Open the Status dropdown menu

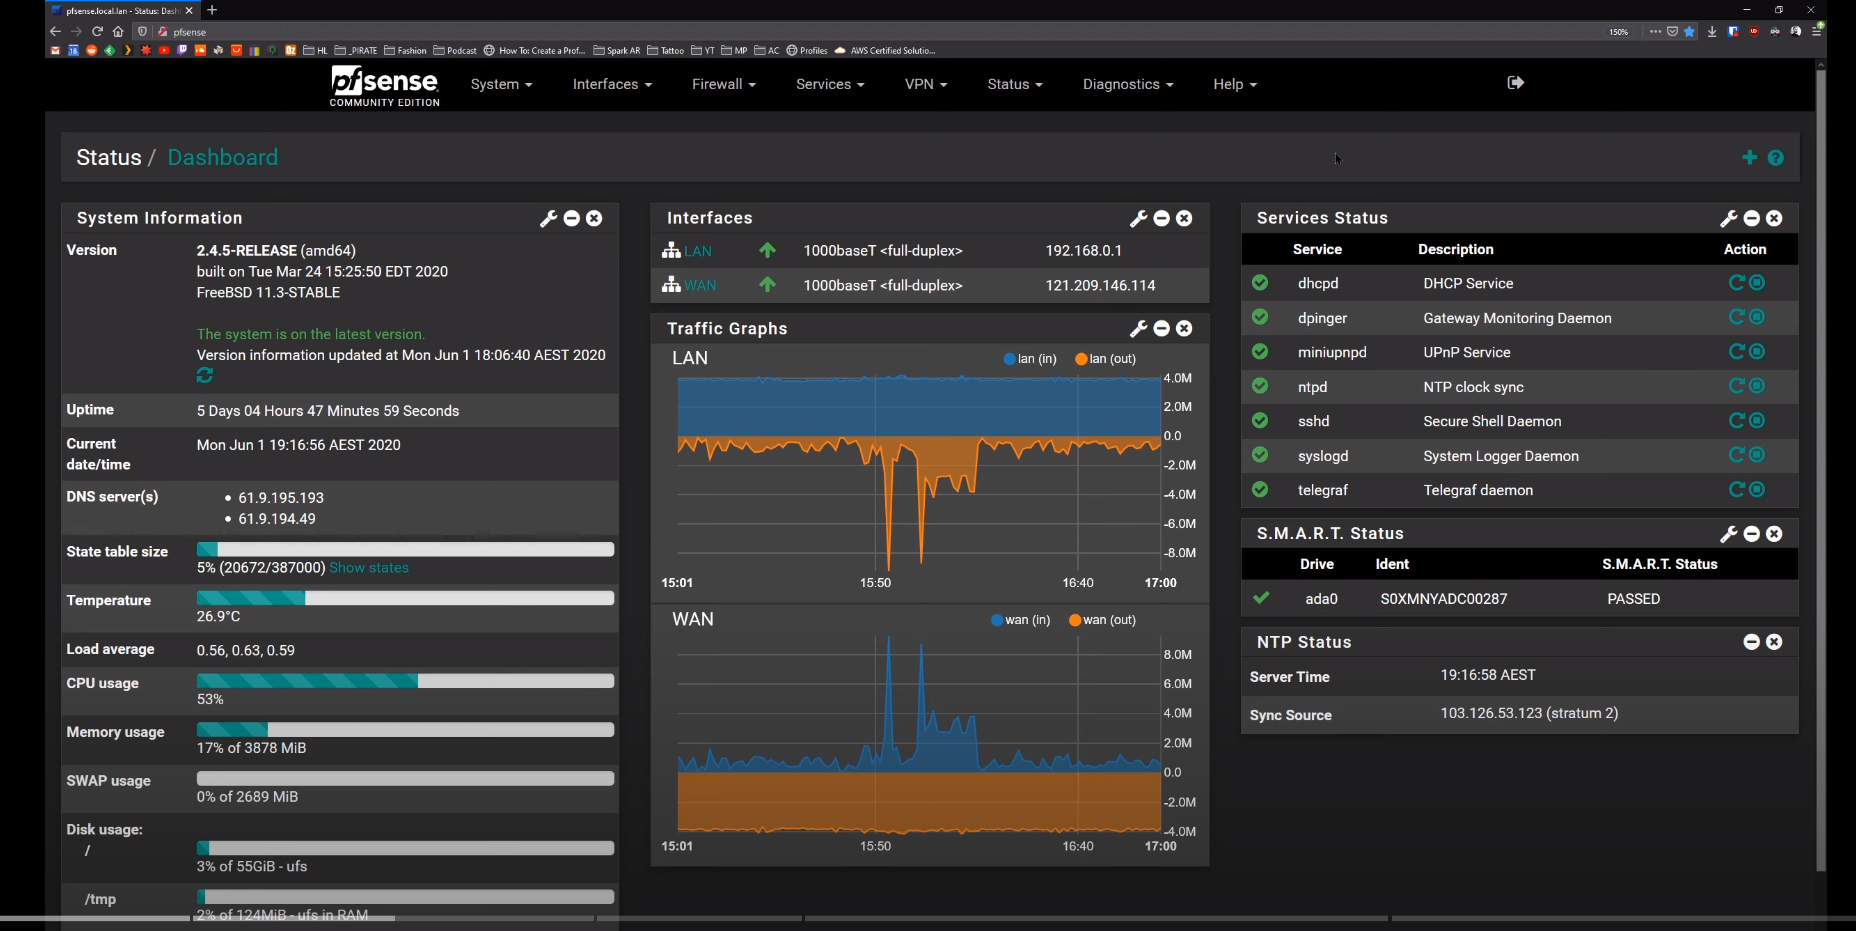click(x=1015, y=84)
